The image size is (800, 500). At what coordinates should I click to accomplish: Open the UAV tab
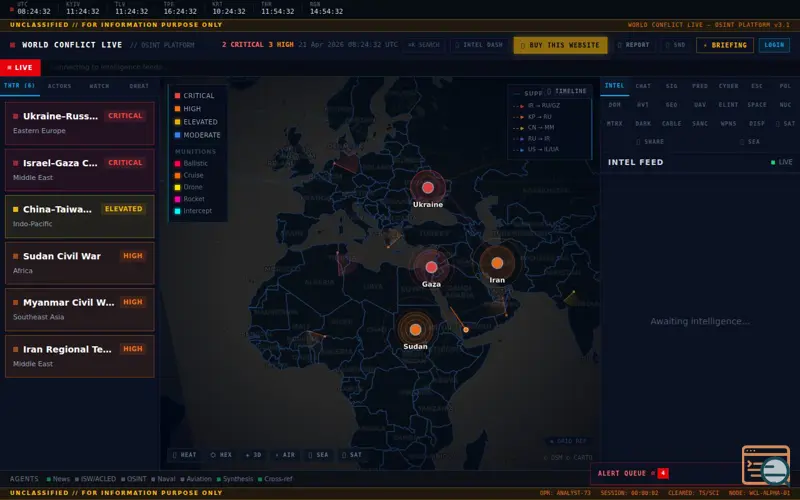point(699,105)
